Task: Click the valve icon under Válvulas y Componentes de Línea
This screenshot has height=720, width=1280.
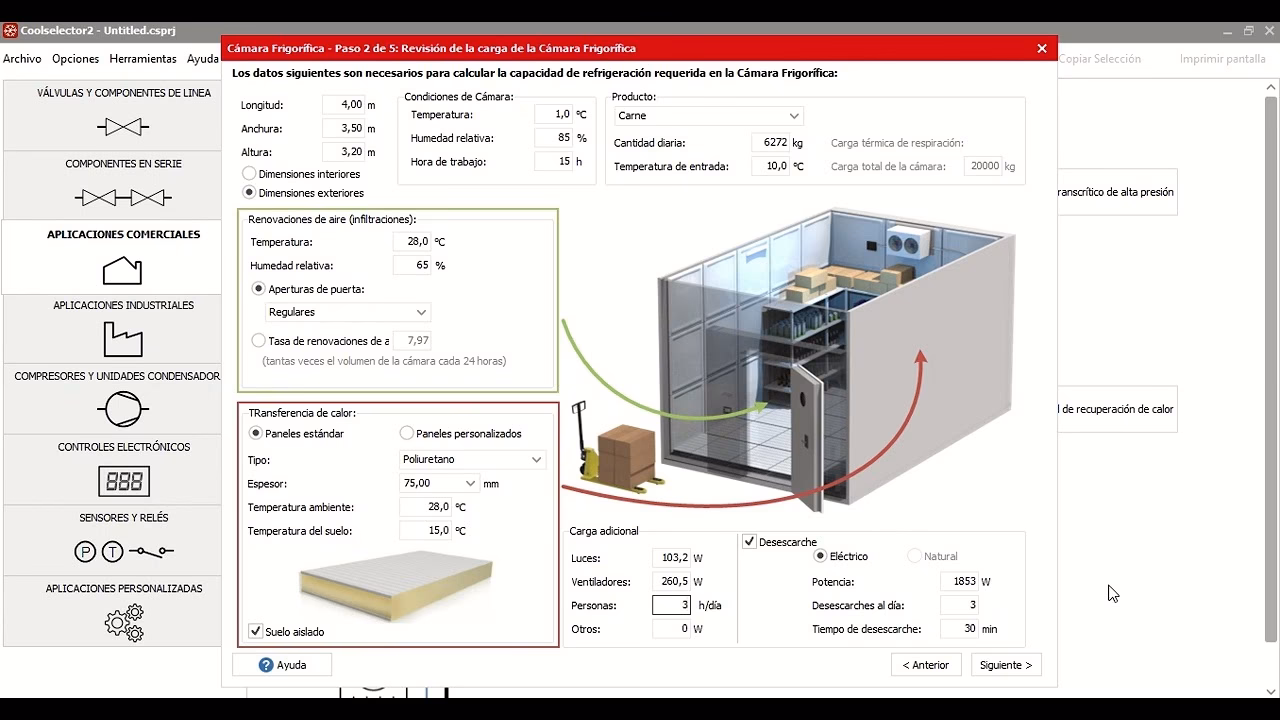Action: 123,127
